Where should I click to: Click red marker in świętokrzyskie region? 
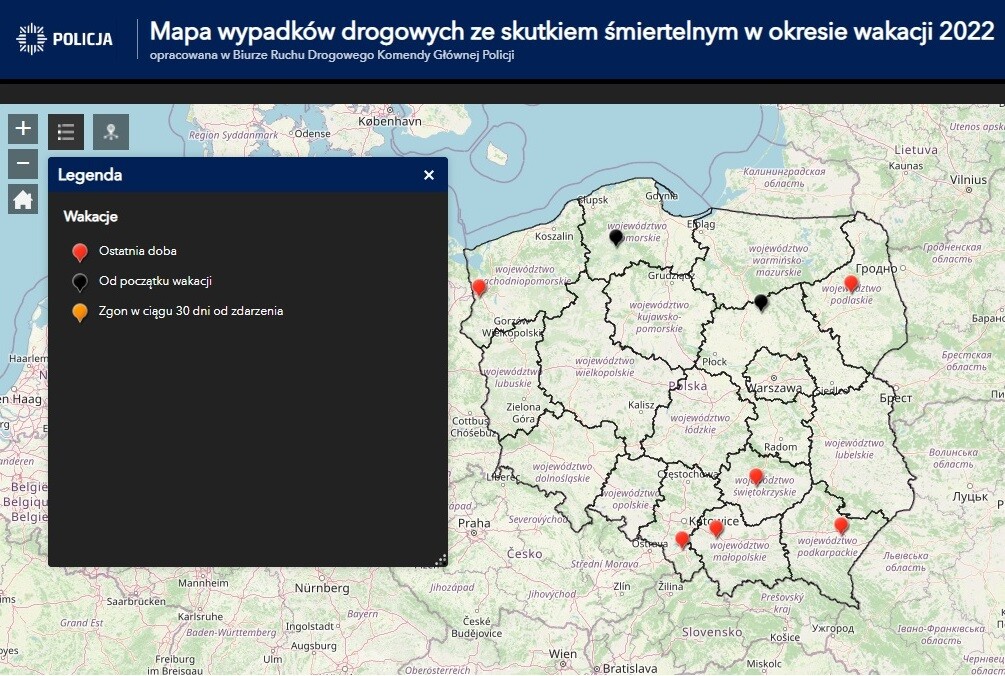pos(756,477)
